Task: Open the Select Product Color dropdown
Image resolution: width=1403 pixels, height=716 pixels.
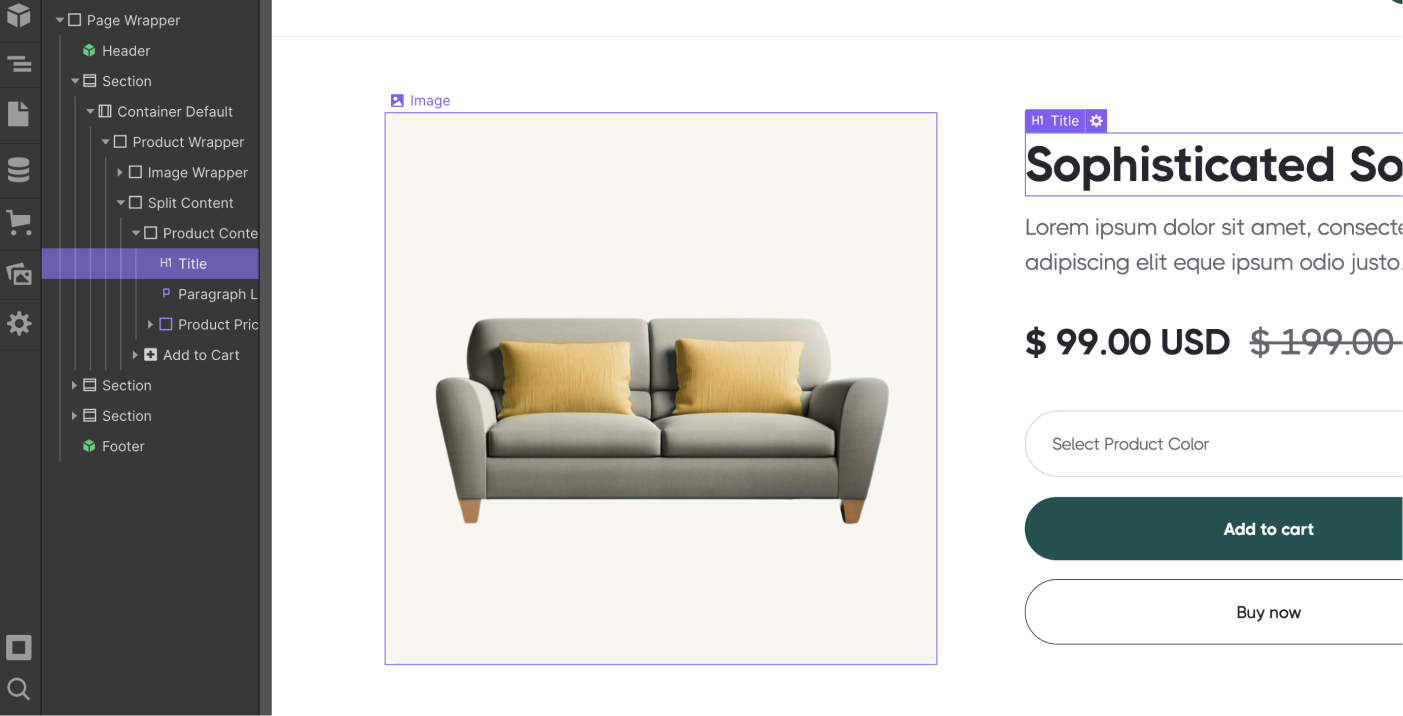Action: tap(1200, 443)
